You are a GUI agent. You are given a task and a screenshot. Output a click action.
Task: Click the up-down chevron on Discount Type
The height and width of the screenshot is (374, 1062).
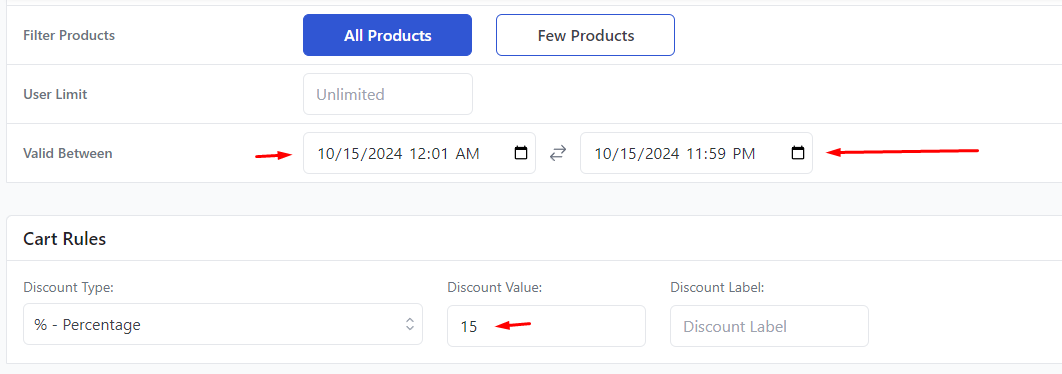click(410, 324)
